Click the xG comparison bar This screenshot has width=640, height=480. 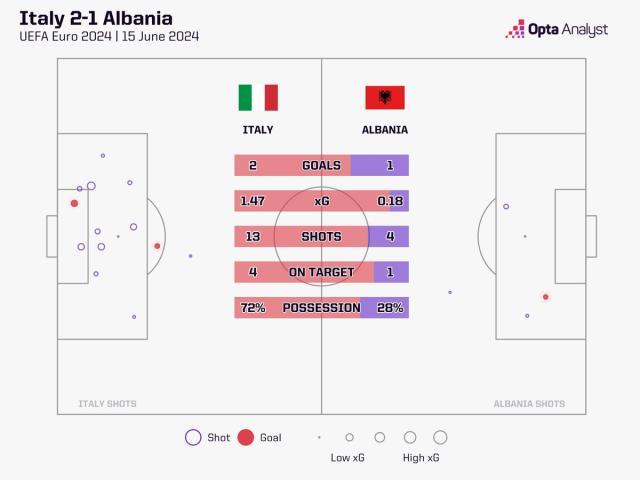[x=321, y=201]
